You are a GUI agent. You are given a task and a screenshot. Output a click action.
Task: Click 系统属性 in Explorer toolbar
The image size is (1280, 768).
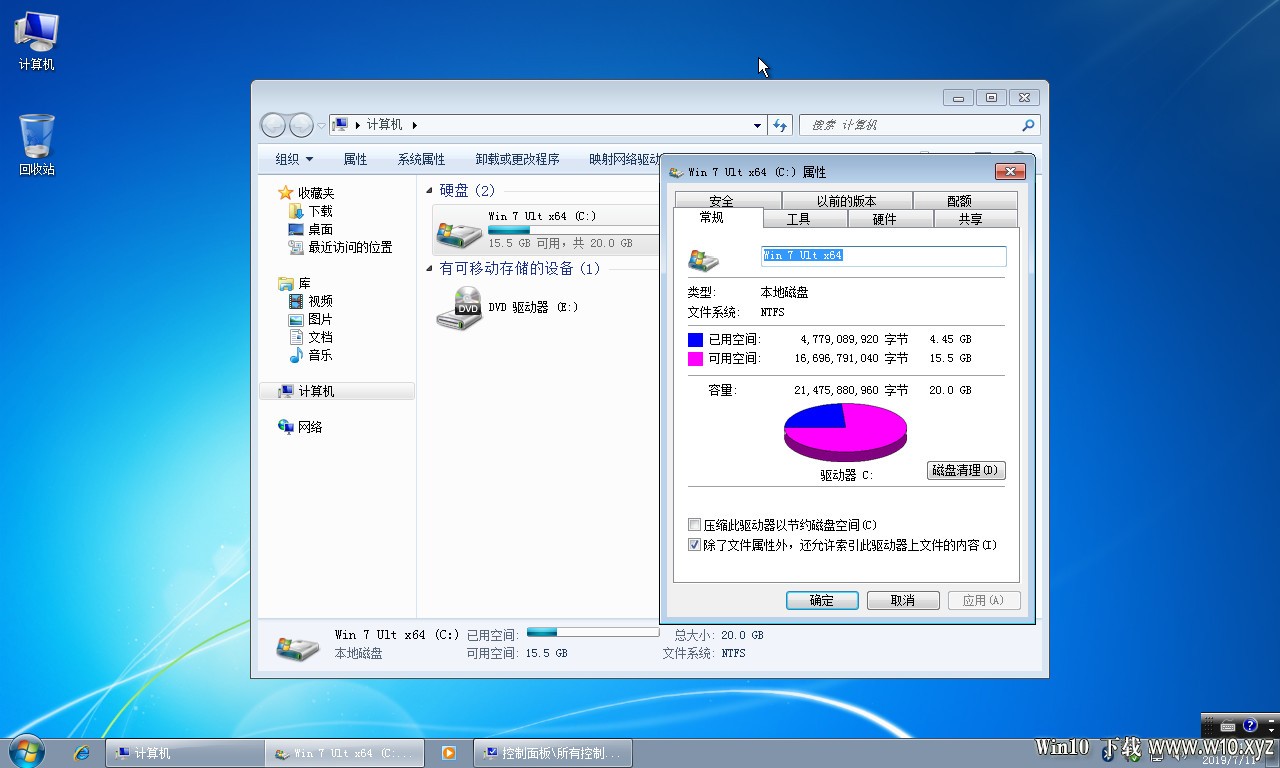[421, 159]
